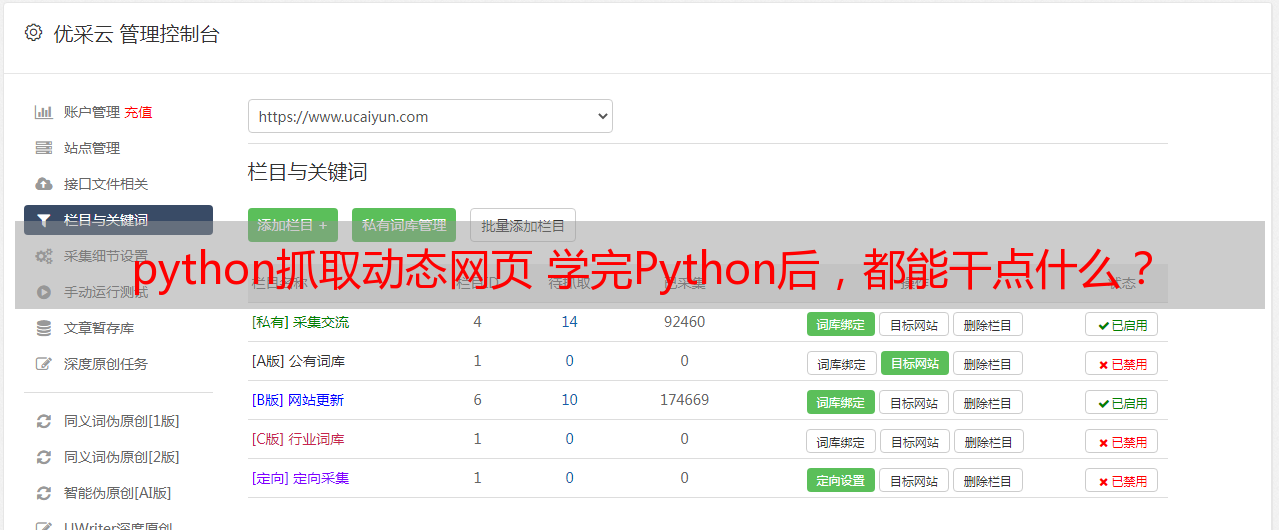Click the cloud upload icon for 接口文件相关
This screenshot has width=1279, height=530.
click(44, 184)
